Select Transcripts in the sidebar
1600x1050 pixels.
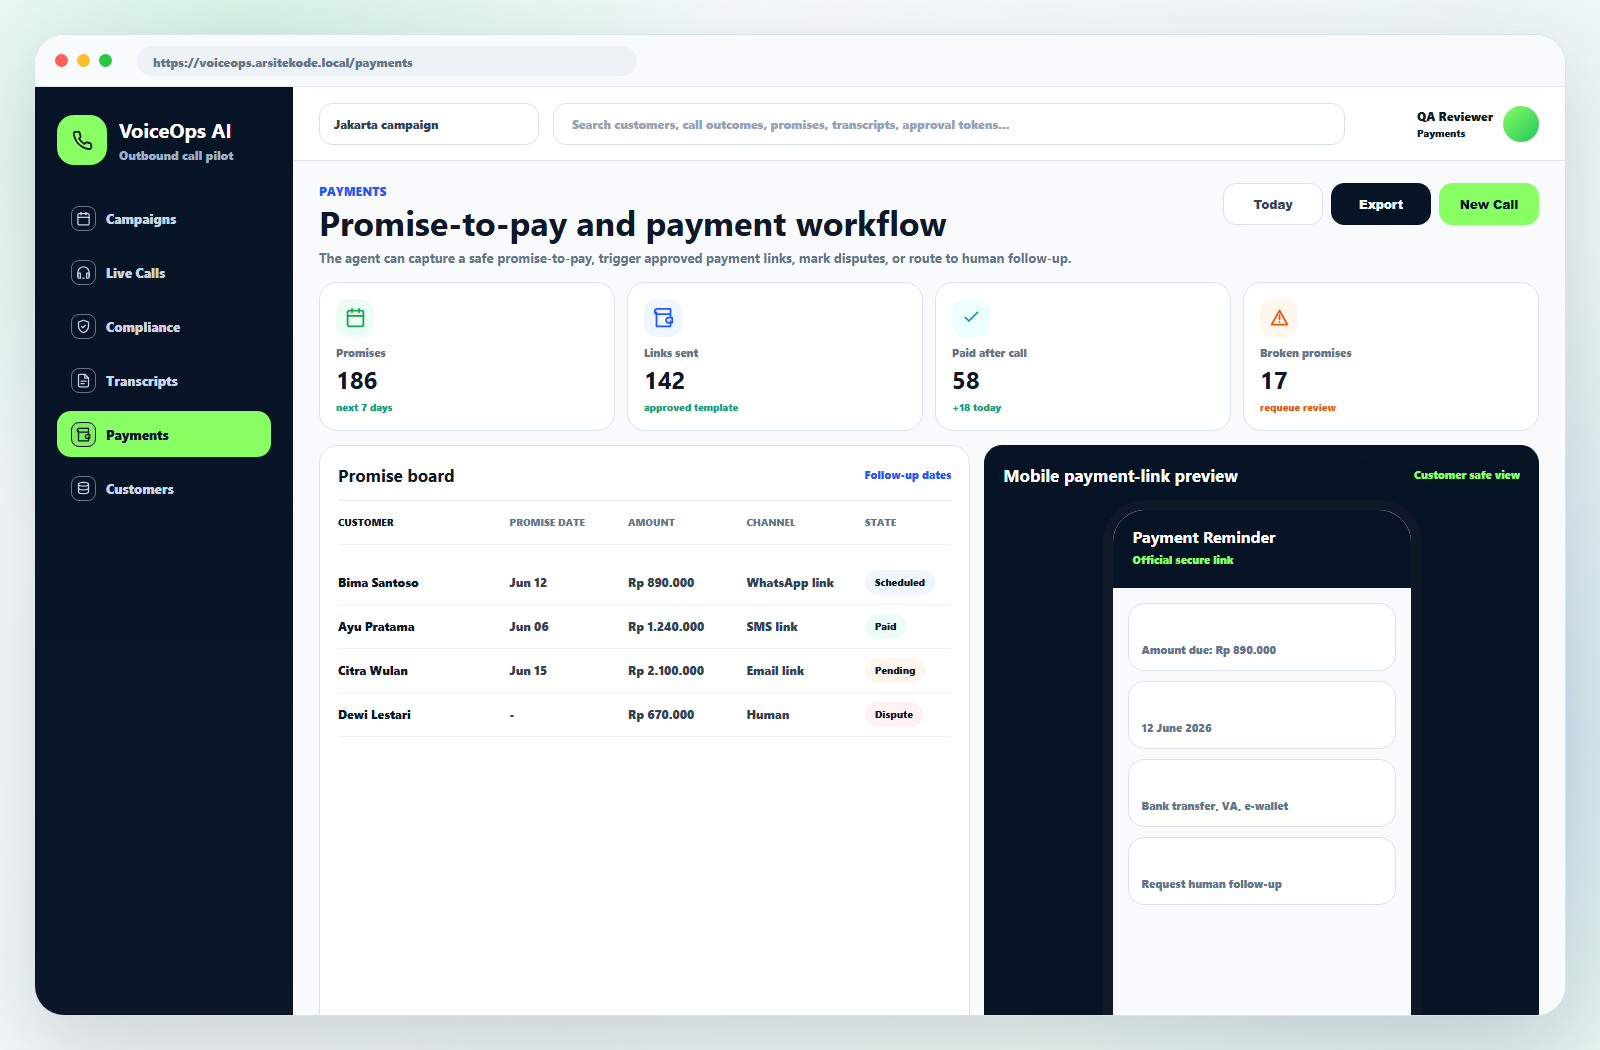pyautogui.click(x=164, y=381)
